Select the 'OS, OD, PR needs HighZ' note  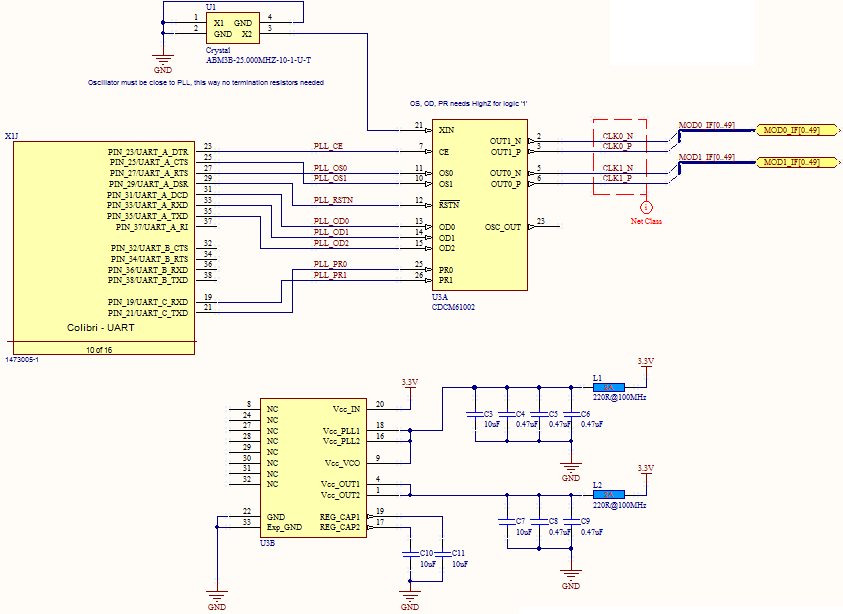pos(468,104)
